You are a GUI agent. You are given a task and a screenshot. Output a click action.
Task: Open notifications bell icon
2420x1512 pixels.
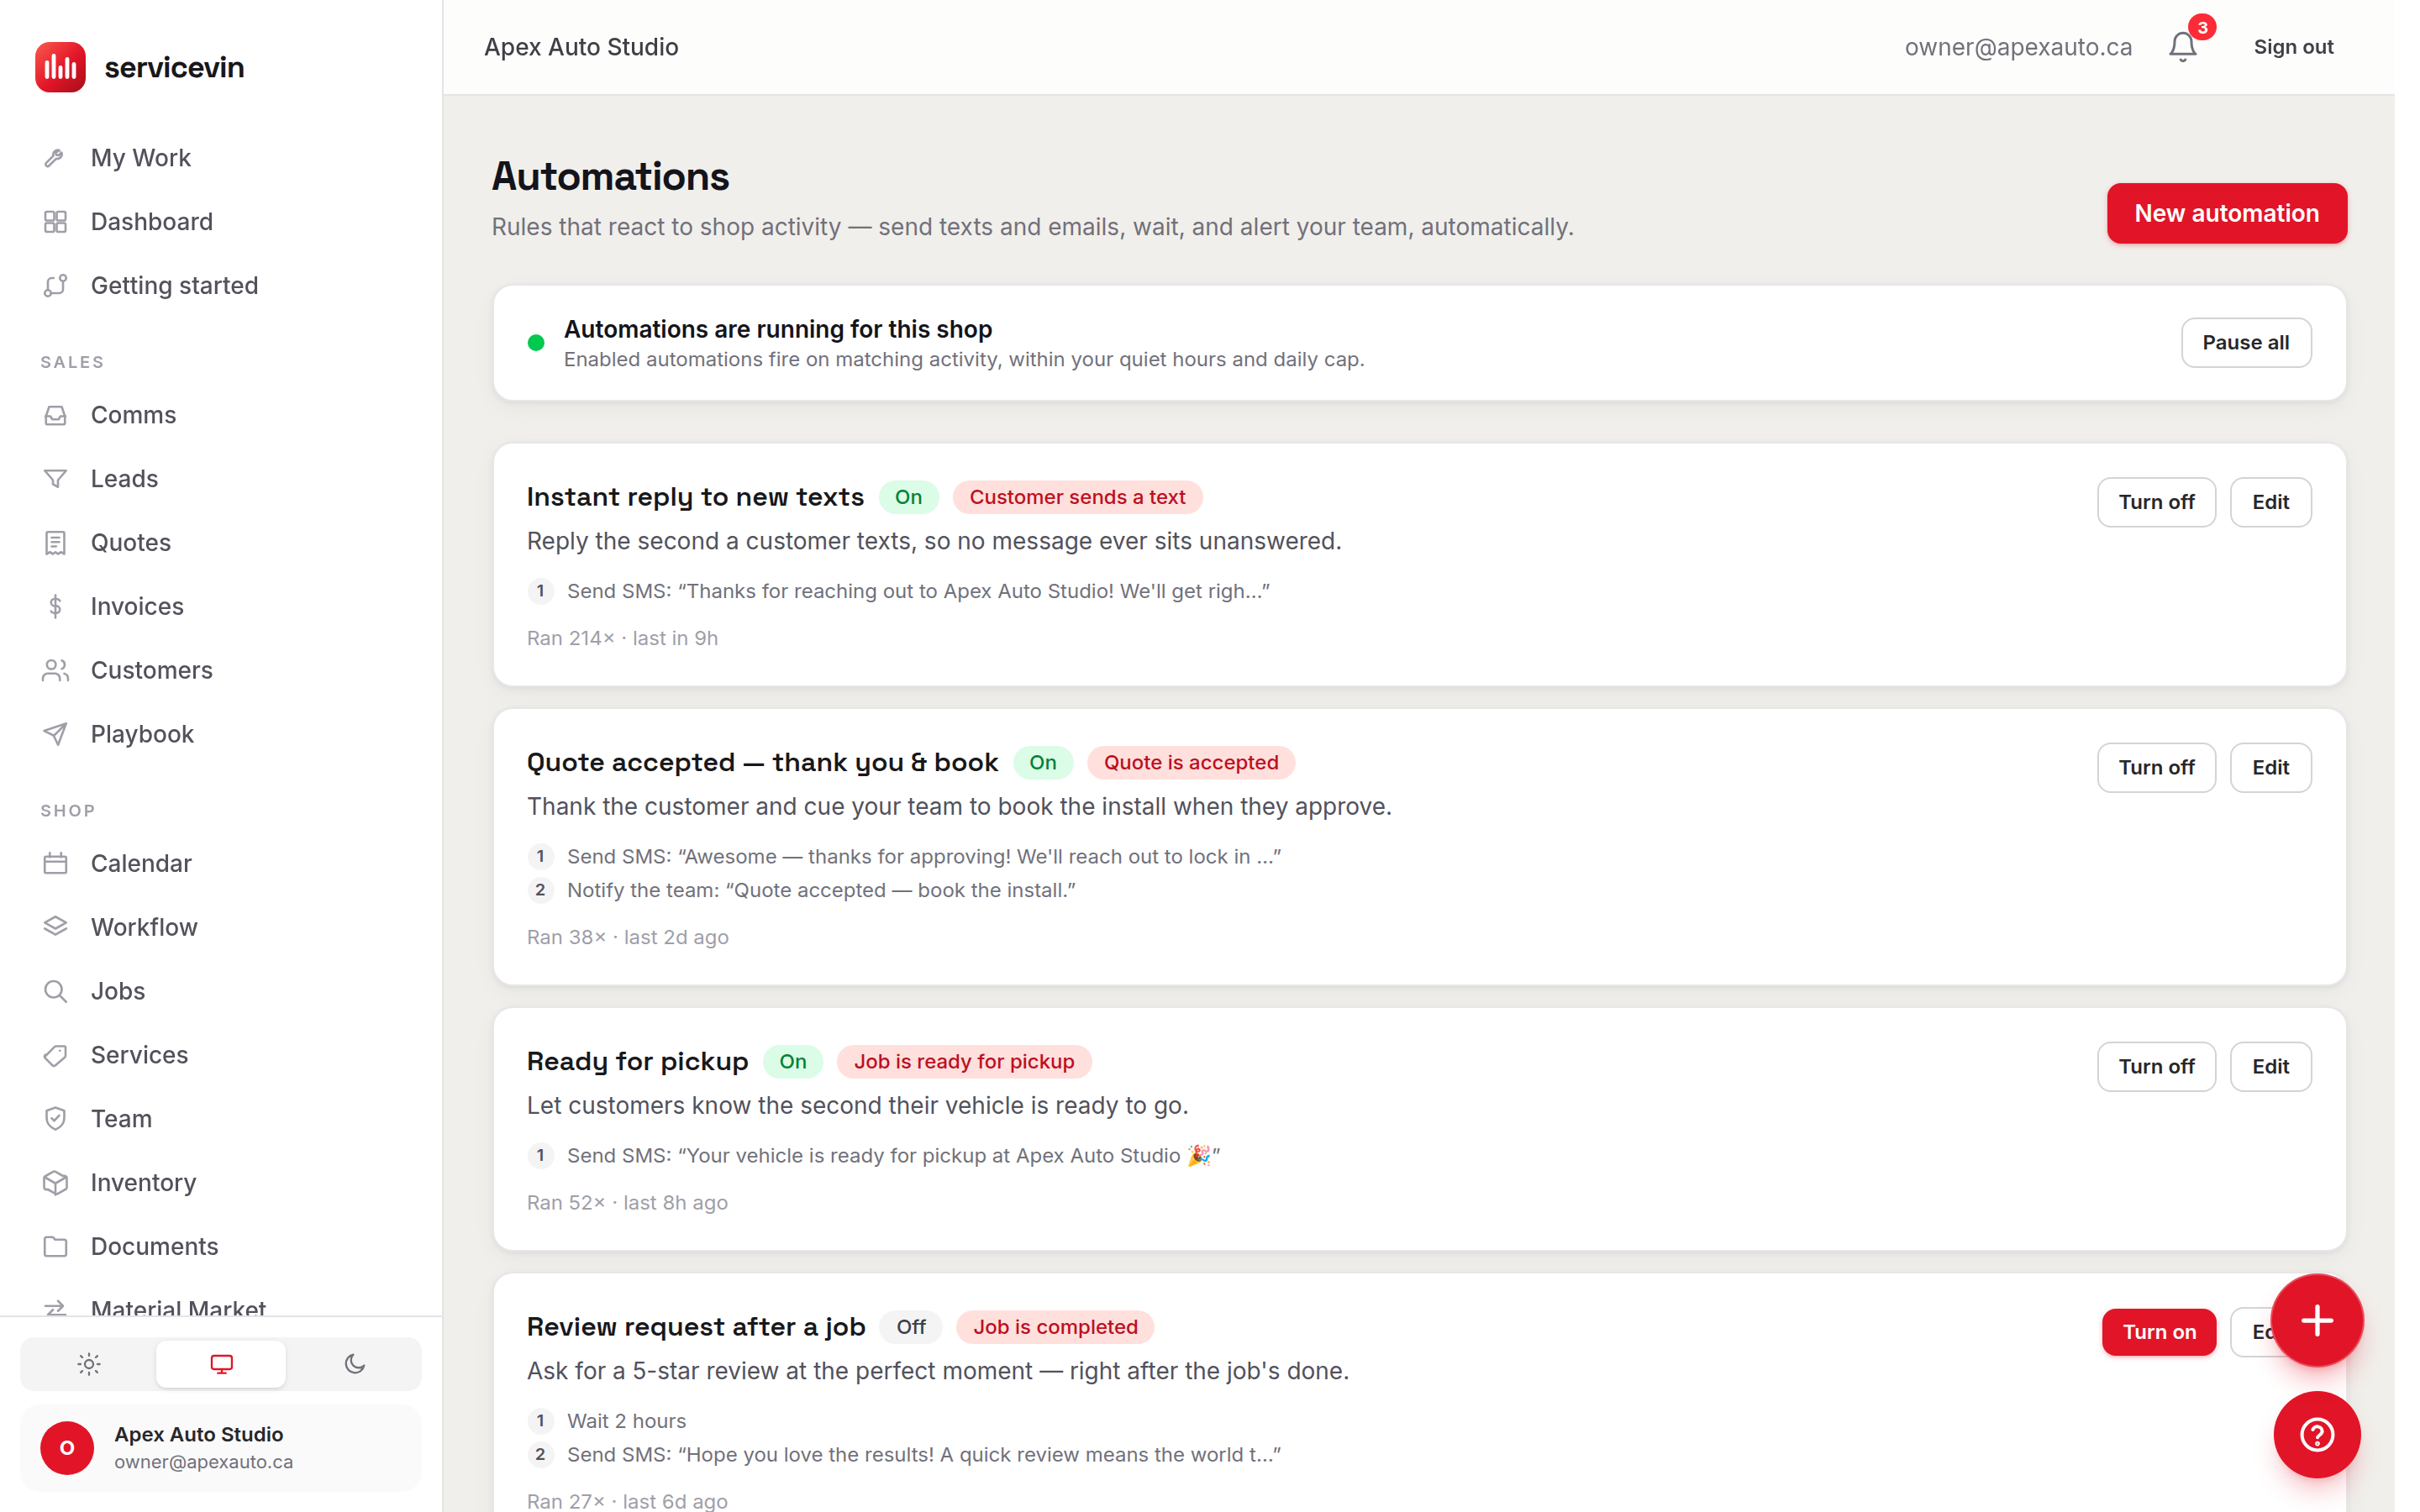tap(2183, 47)
